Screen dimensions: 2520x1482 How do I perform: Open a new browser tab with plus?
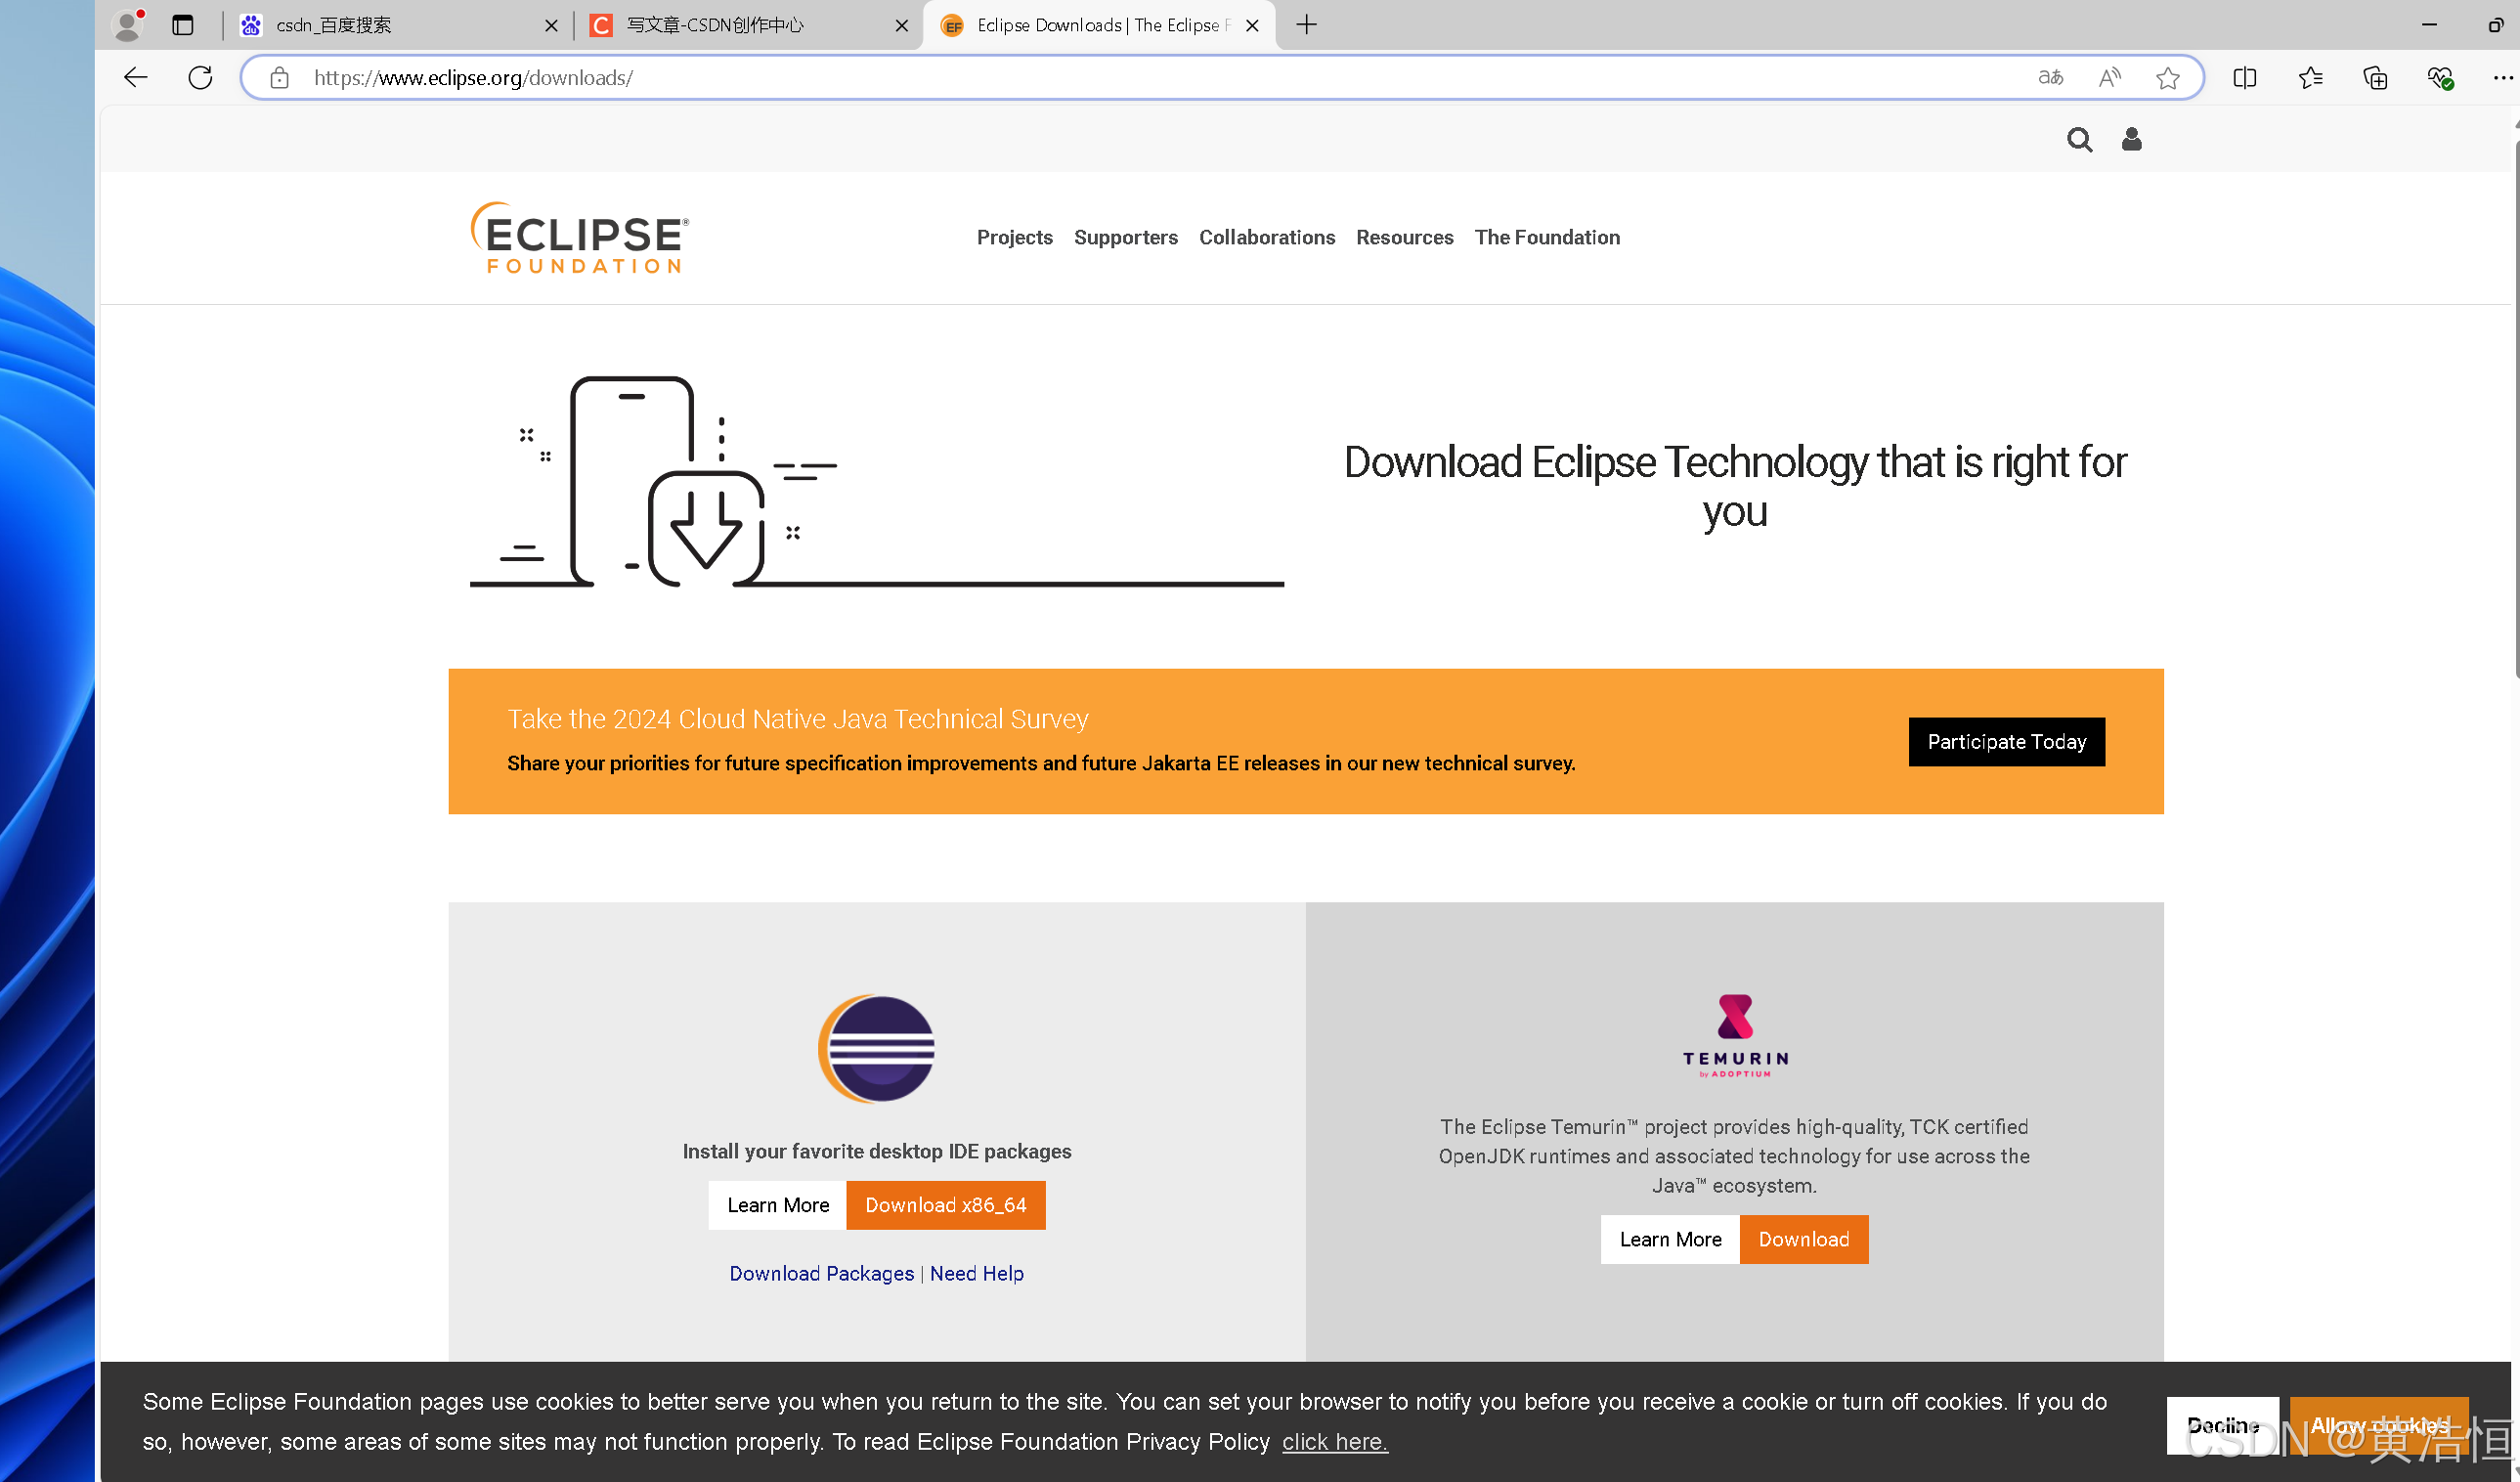[1306, 25]
